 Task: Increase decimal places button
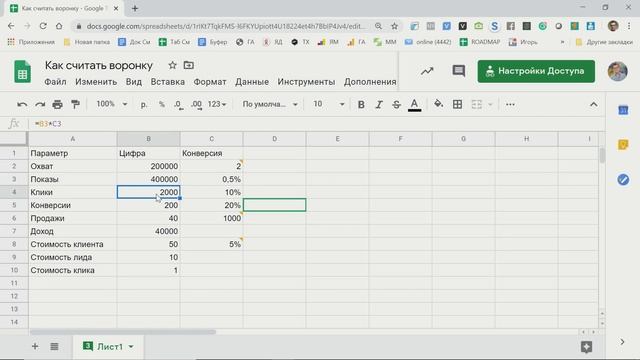pos(196,104)
